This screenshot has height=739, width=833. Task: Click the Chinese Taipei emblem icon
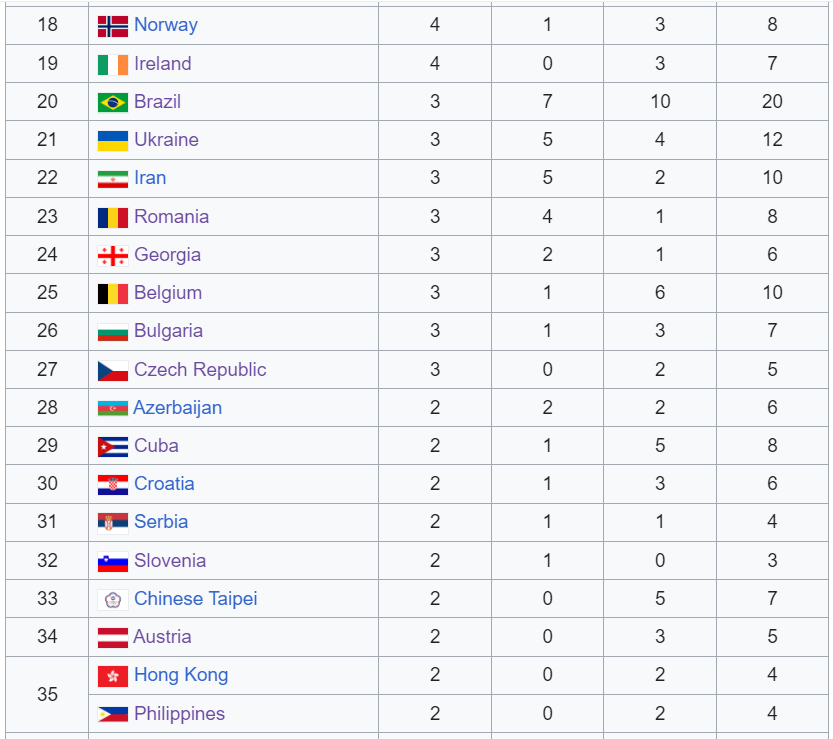pos(113,600)
